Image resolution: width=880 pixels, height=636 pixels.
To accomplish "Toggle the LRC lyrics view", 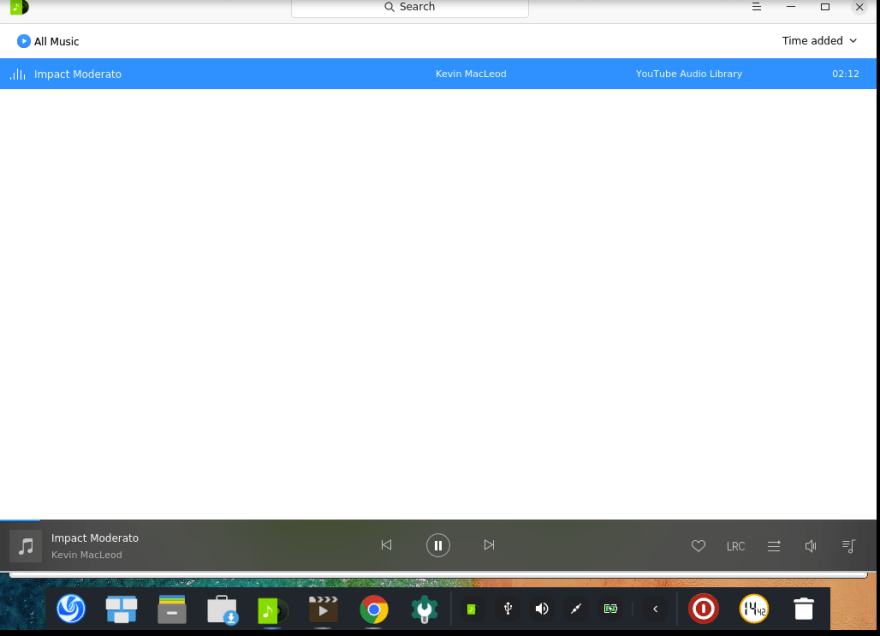I will [735, 546].
